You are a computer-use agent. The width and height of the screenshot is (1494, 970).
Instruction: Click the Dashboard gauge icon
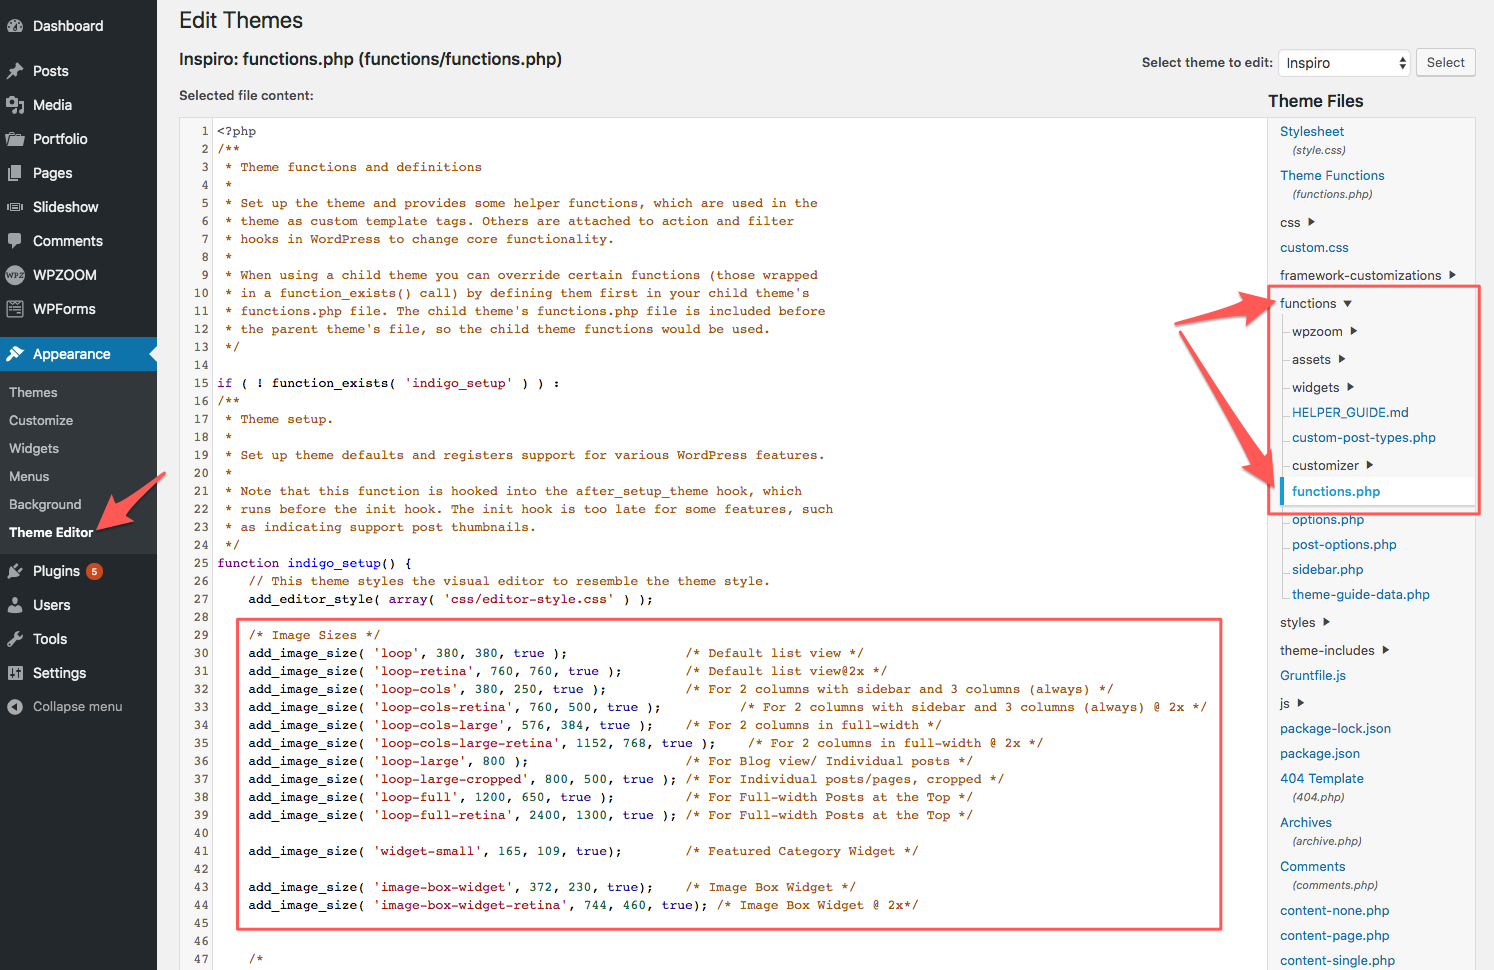15,26
